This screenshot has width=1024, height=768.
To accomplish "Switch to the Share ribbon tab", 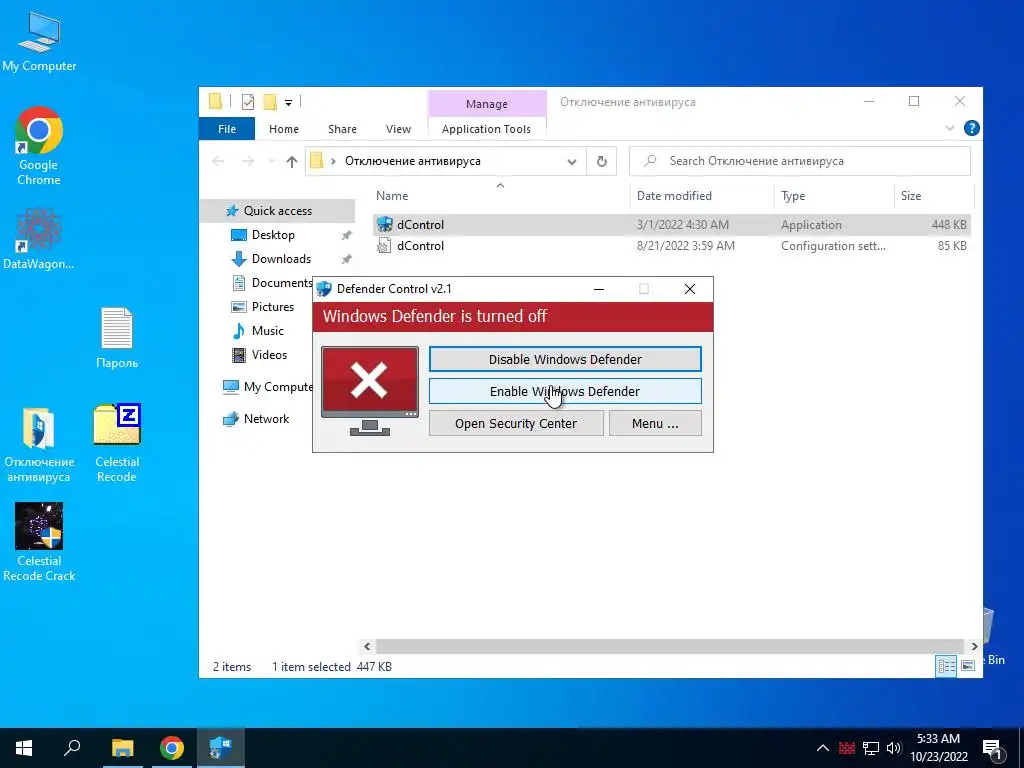I will tap(342, 129).
